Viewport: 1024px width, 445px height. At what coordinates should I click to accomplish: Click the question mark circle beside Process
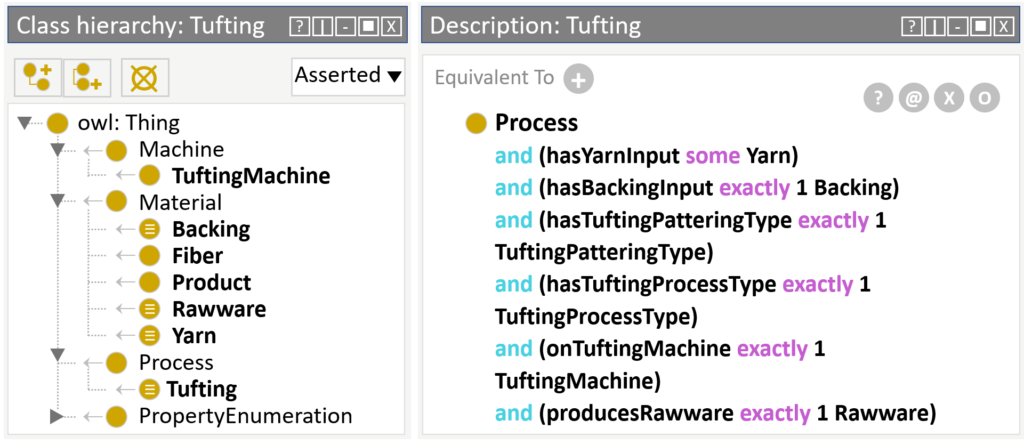click(879, 99)
